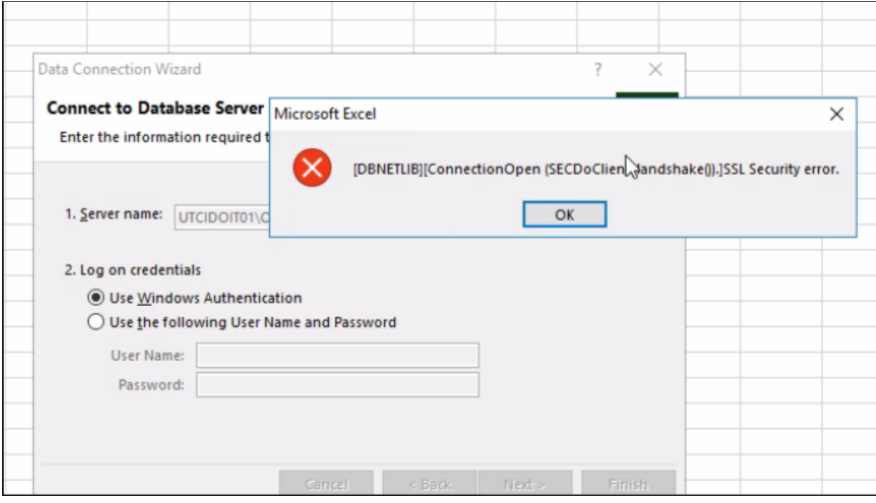This screenshot has width=876, height=503.
Task: Click OK in the Microsoft Excel error dialog
Action: tap(564, 215)
